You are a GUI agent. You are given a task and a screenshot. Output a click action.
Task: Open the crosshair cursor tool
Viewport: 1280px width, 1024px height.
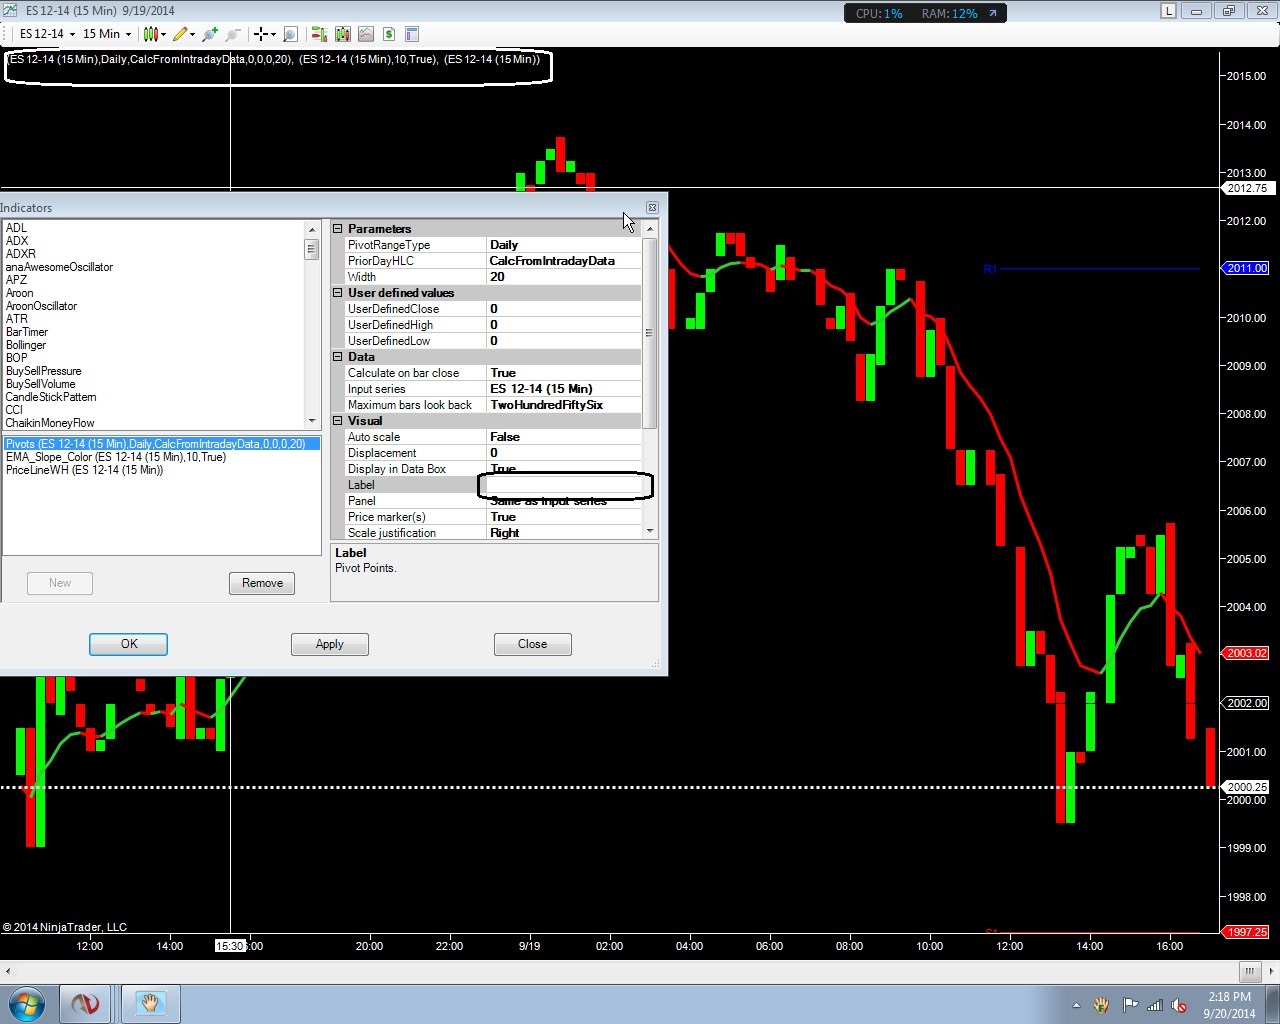click(260, 34)
